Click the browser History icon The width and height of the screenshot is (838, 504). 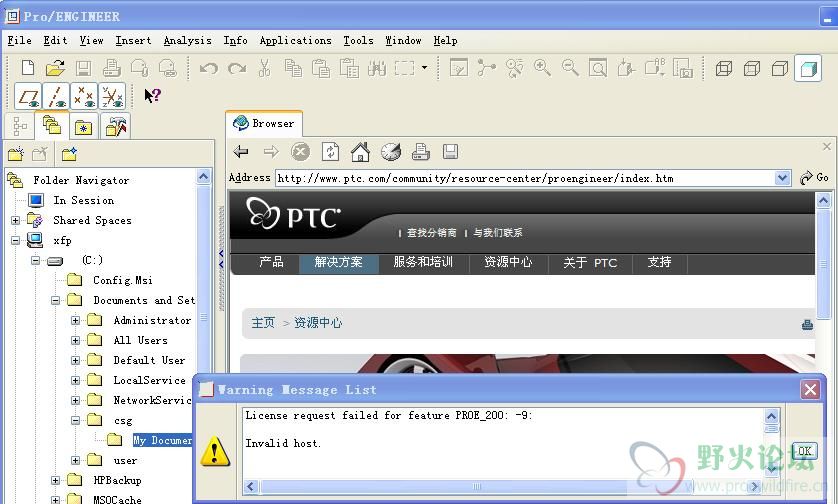(x=391, y=152)
